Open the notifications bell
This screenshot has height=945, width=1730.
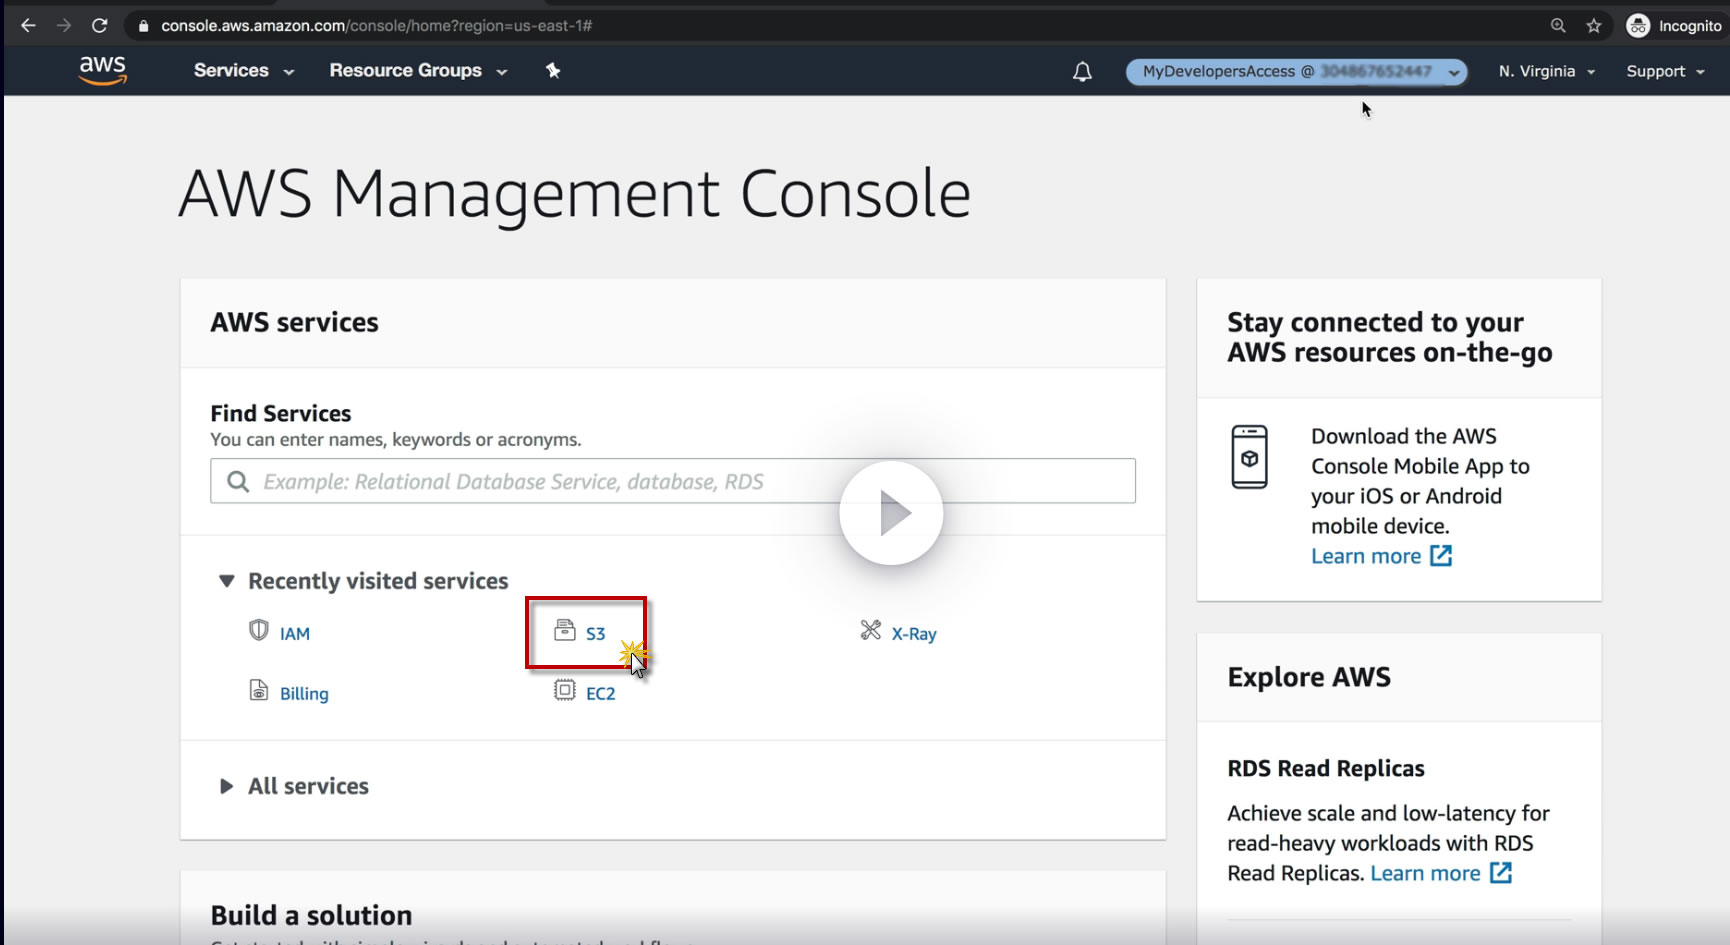point(1082,72)
